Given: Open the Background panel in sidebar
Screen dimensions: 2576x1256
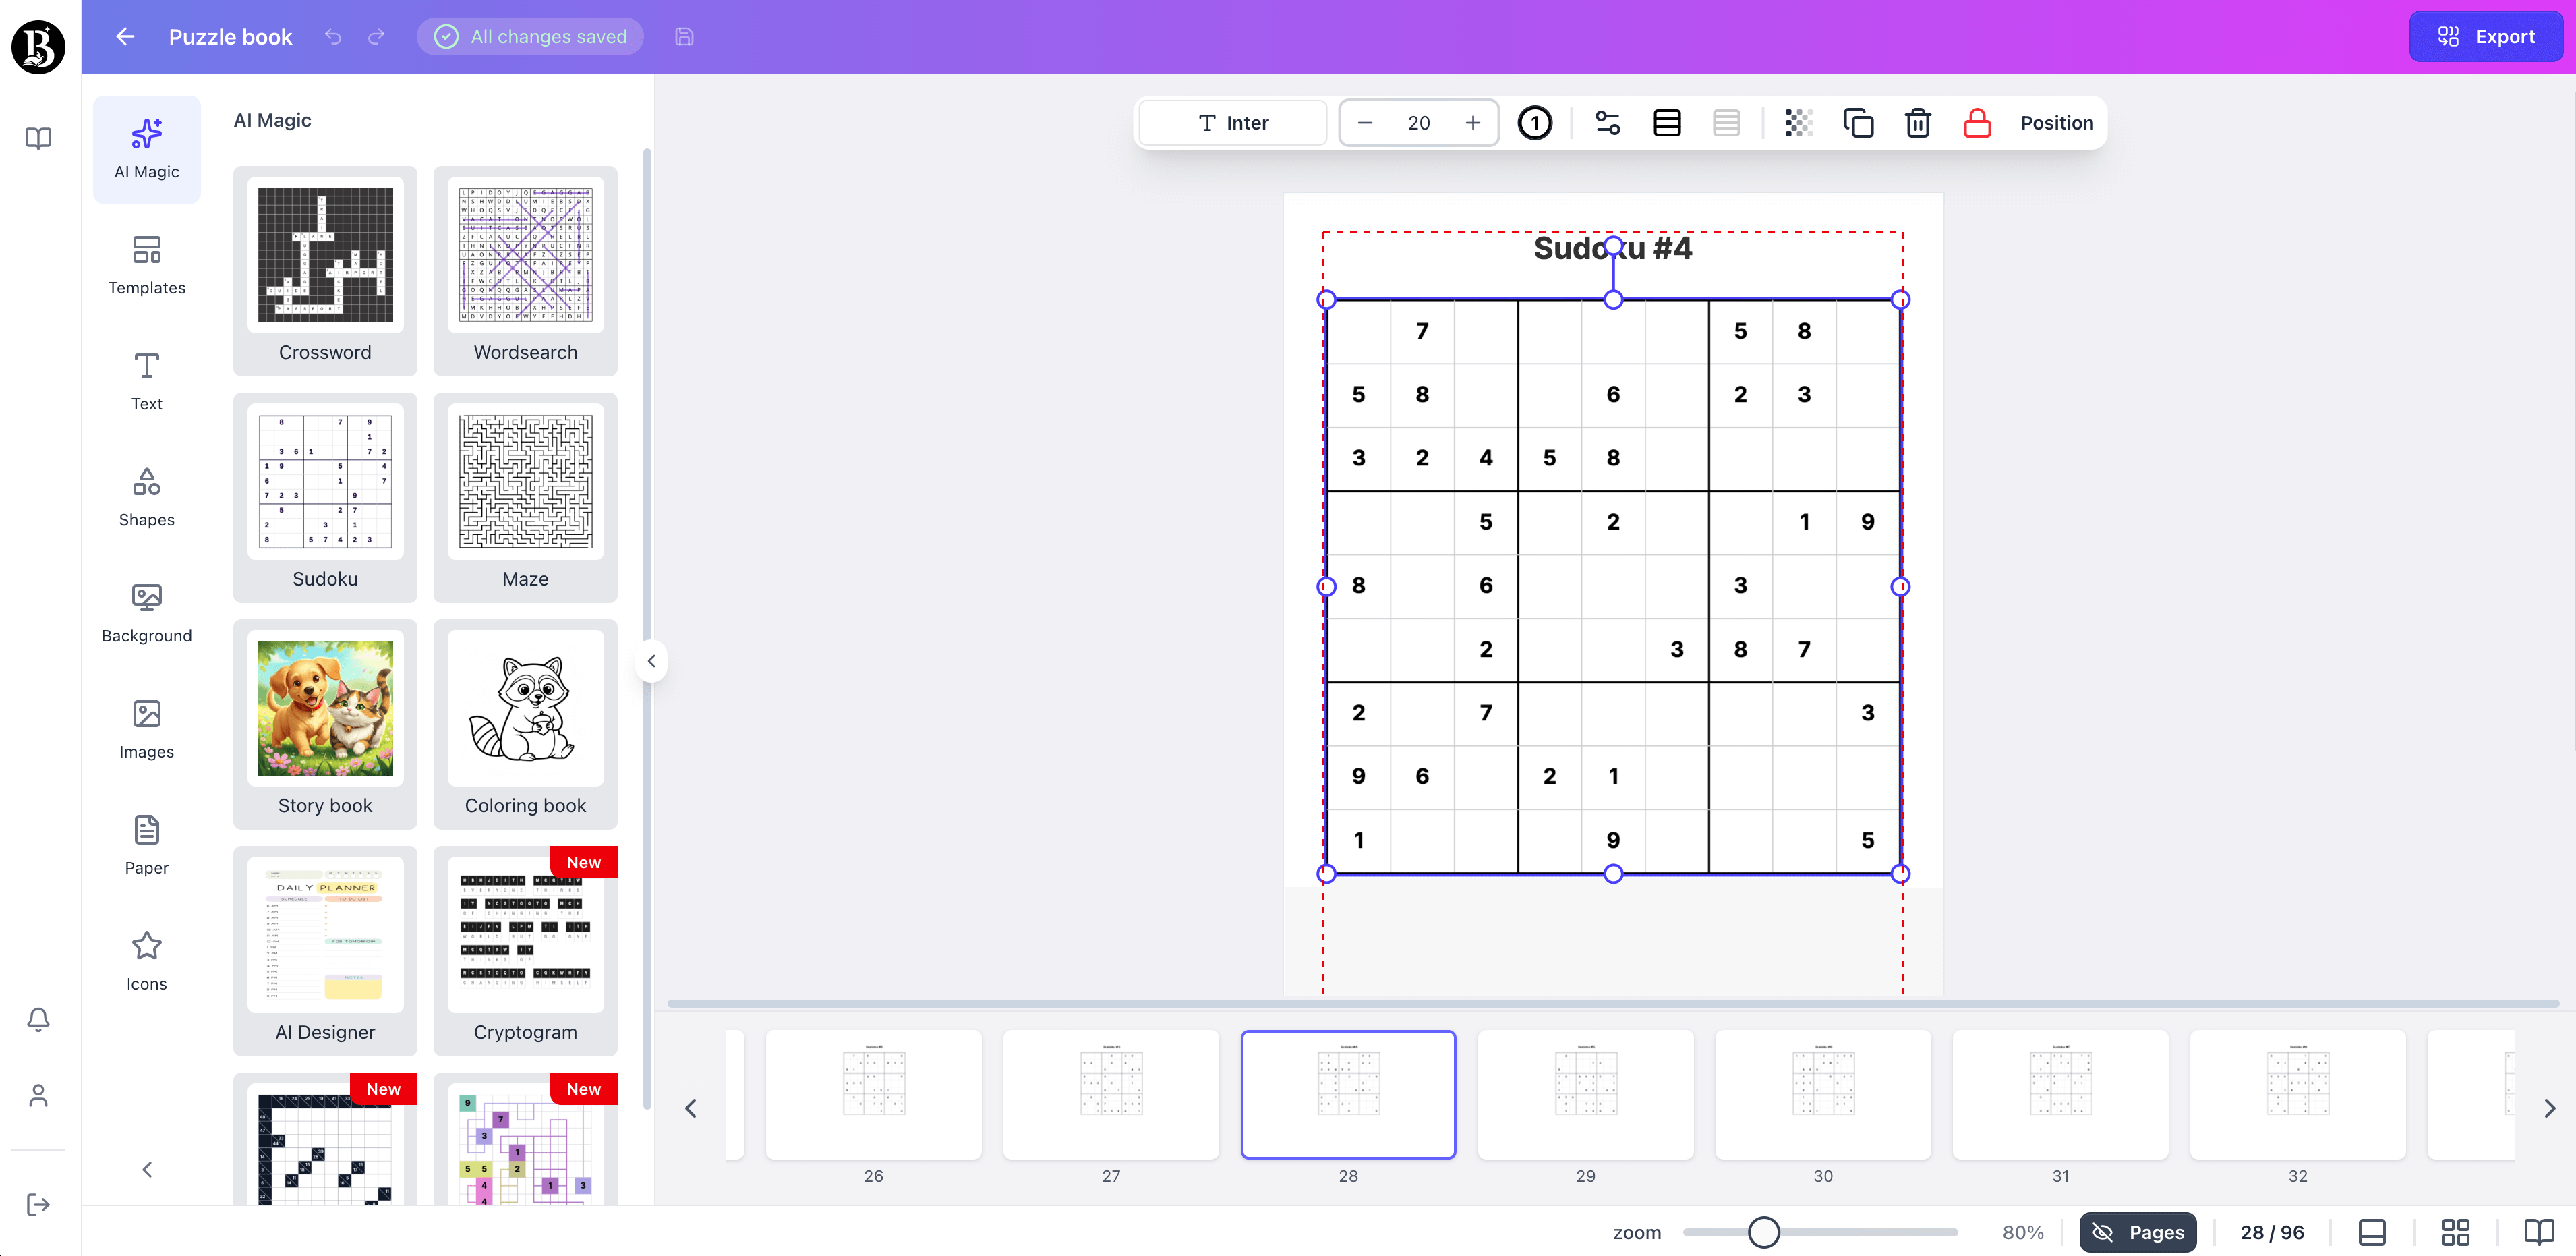Looking at the screenshot, I should (146, 613).
